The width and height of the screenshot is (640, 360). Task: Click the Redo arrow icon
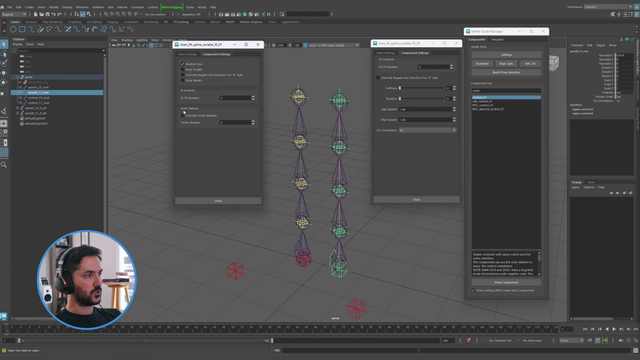(60, 14)
